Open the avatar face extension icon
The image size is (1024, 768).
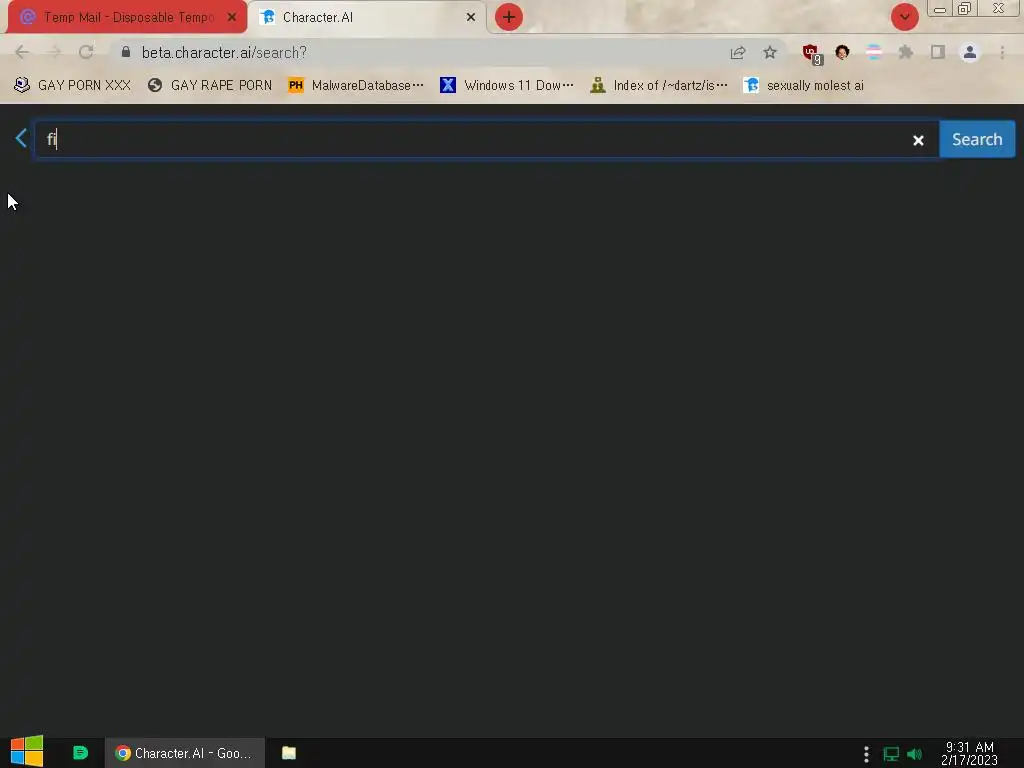[842, 52]
